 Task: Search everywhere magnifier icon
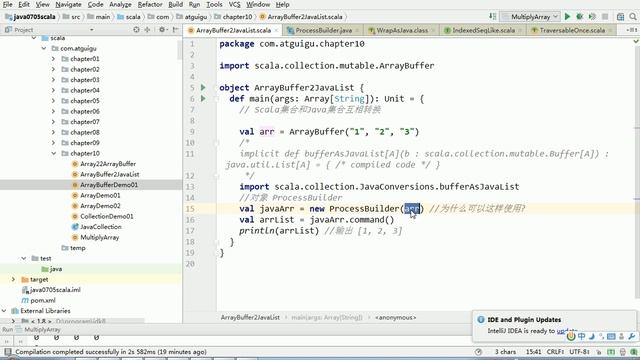[633, 16]
